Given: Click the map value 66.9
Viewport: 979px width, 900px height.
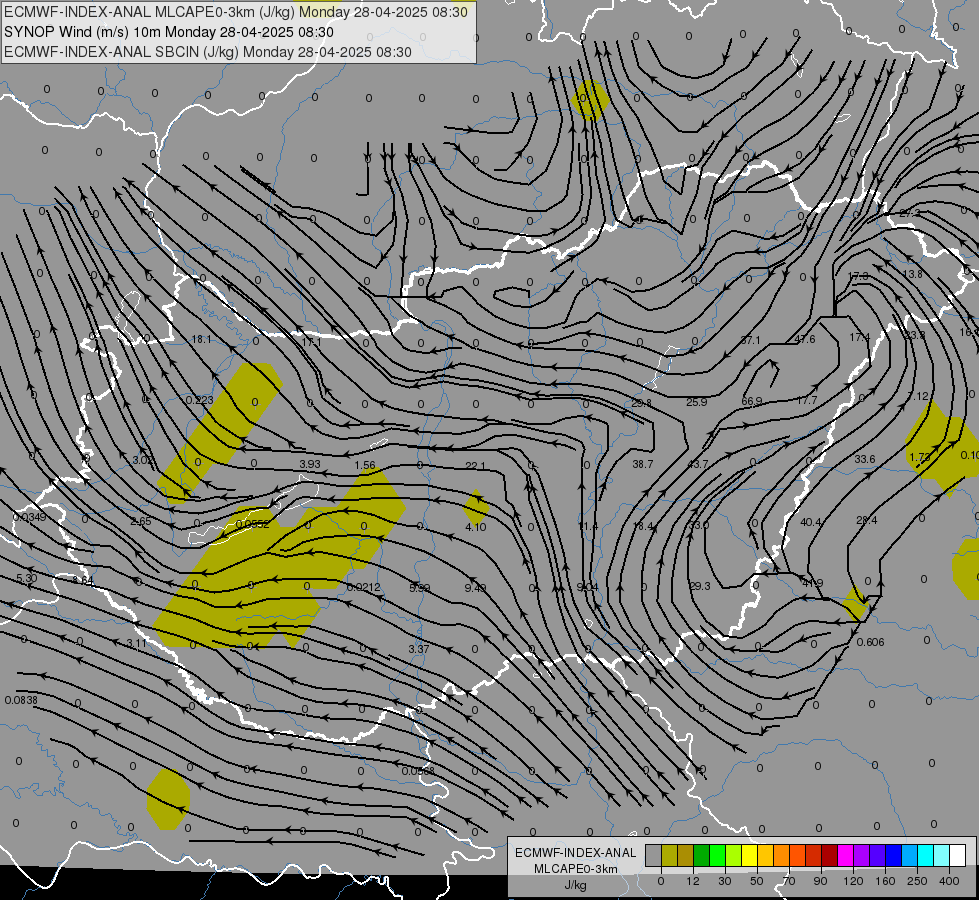Looking at the screenshot, I should click(x=752, y=402).
